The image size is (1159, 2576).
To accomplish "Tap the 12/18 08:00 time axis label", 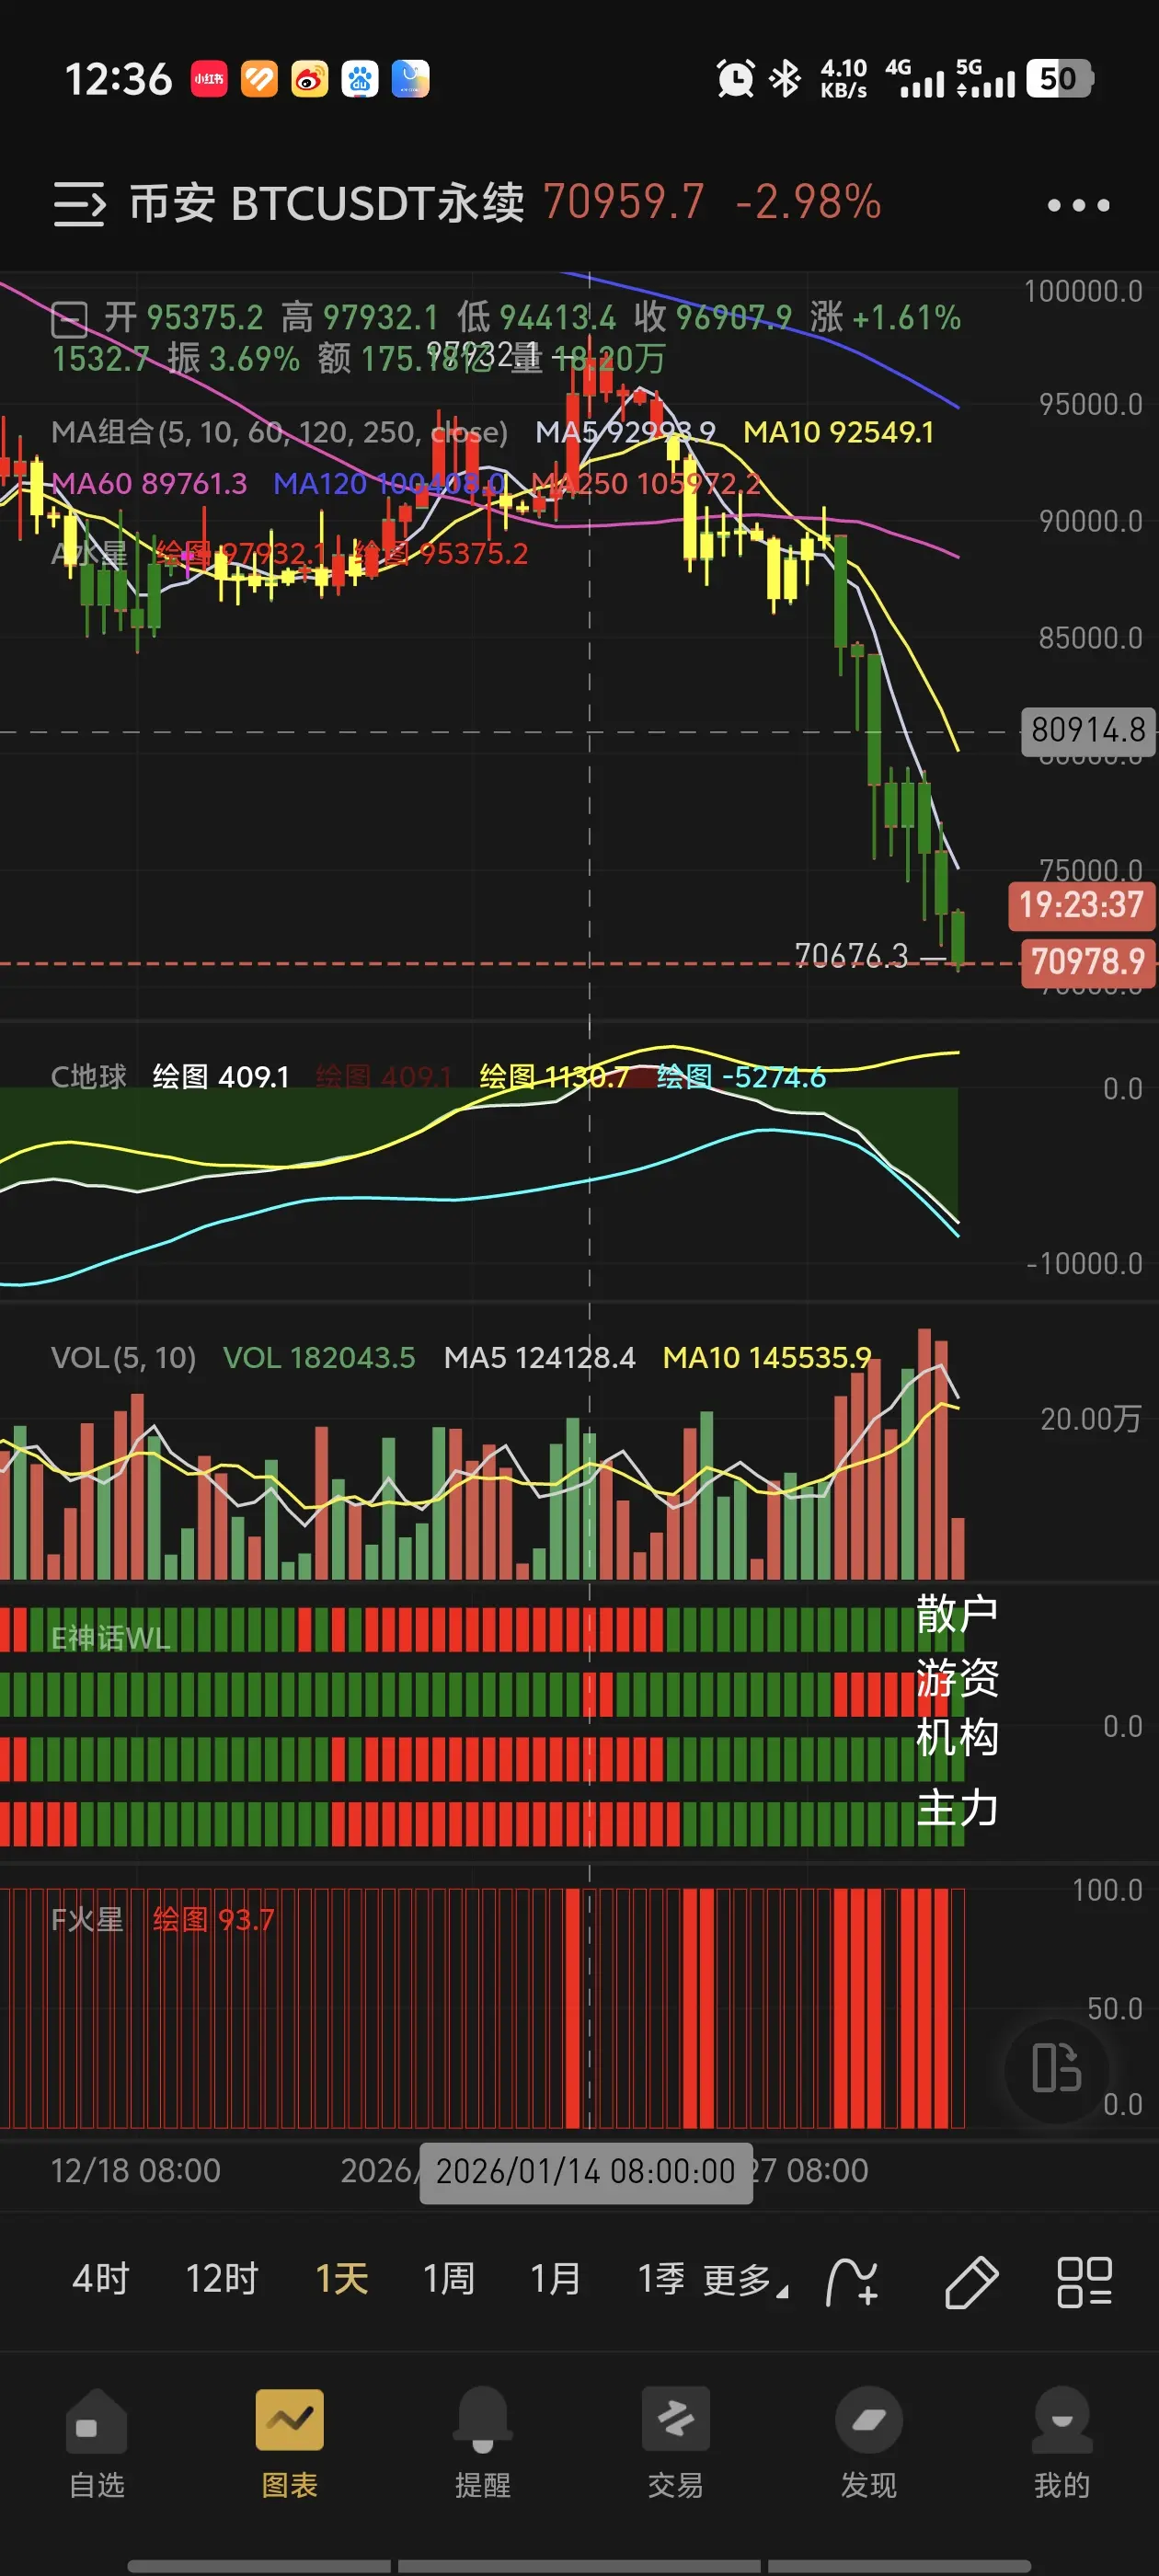I will [x=136, y=2170].
